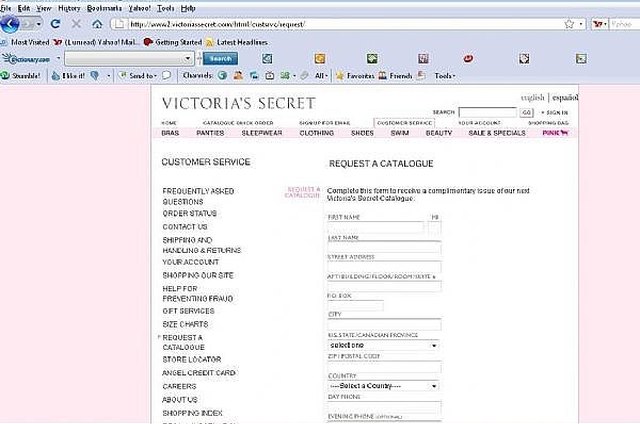Open the SIZE CHARTS link
Screen dimensions: 640x424
185,324
